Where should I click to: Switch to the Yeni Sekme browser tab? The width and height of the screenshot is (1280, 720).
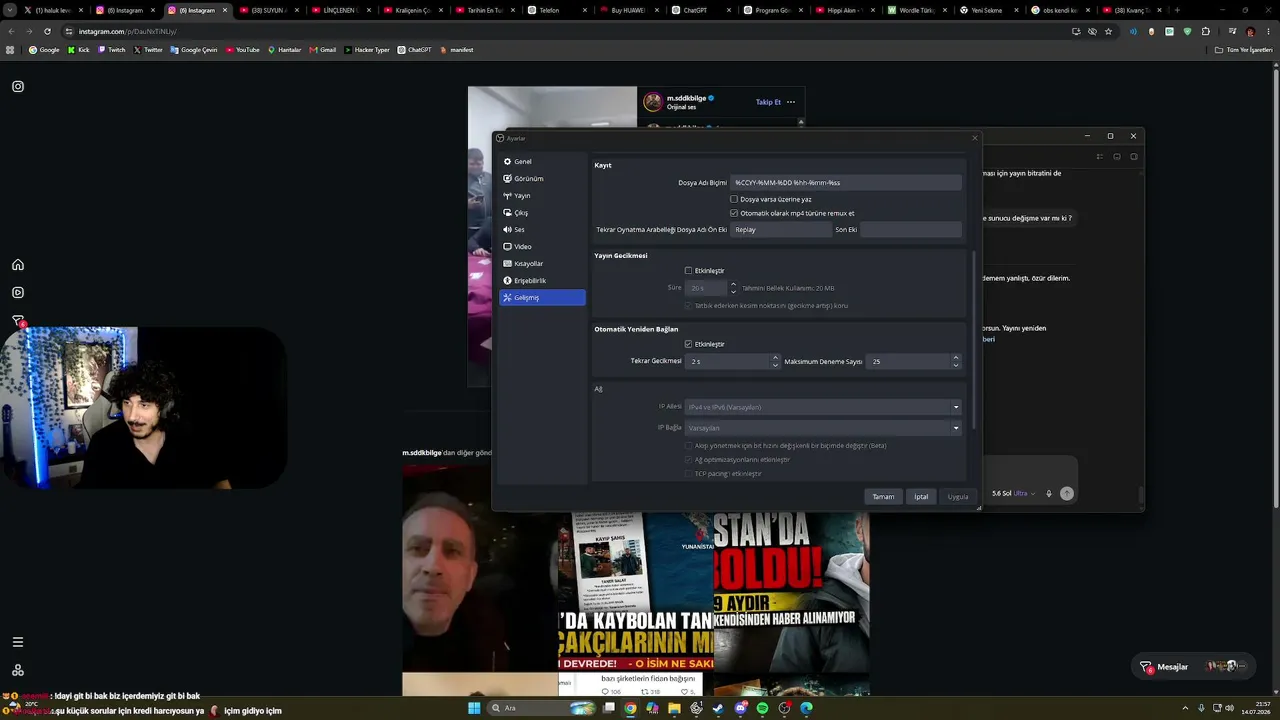[987, 10]
